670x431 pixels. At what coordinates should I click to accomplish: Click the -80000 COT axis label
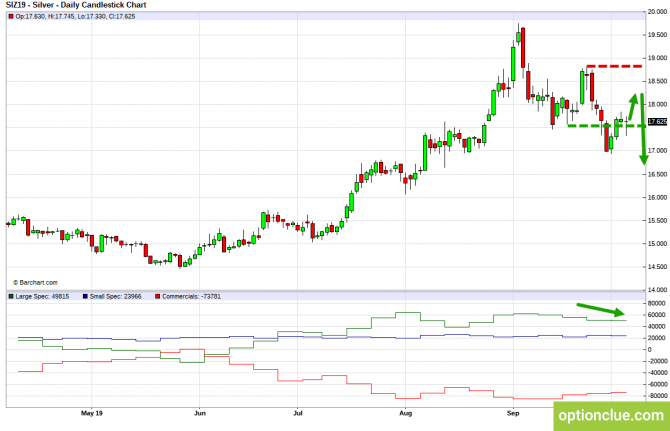657,396
